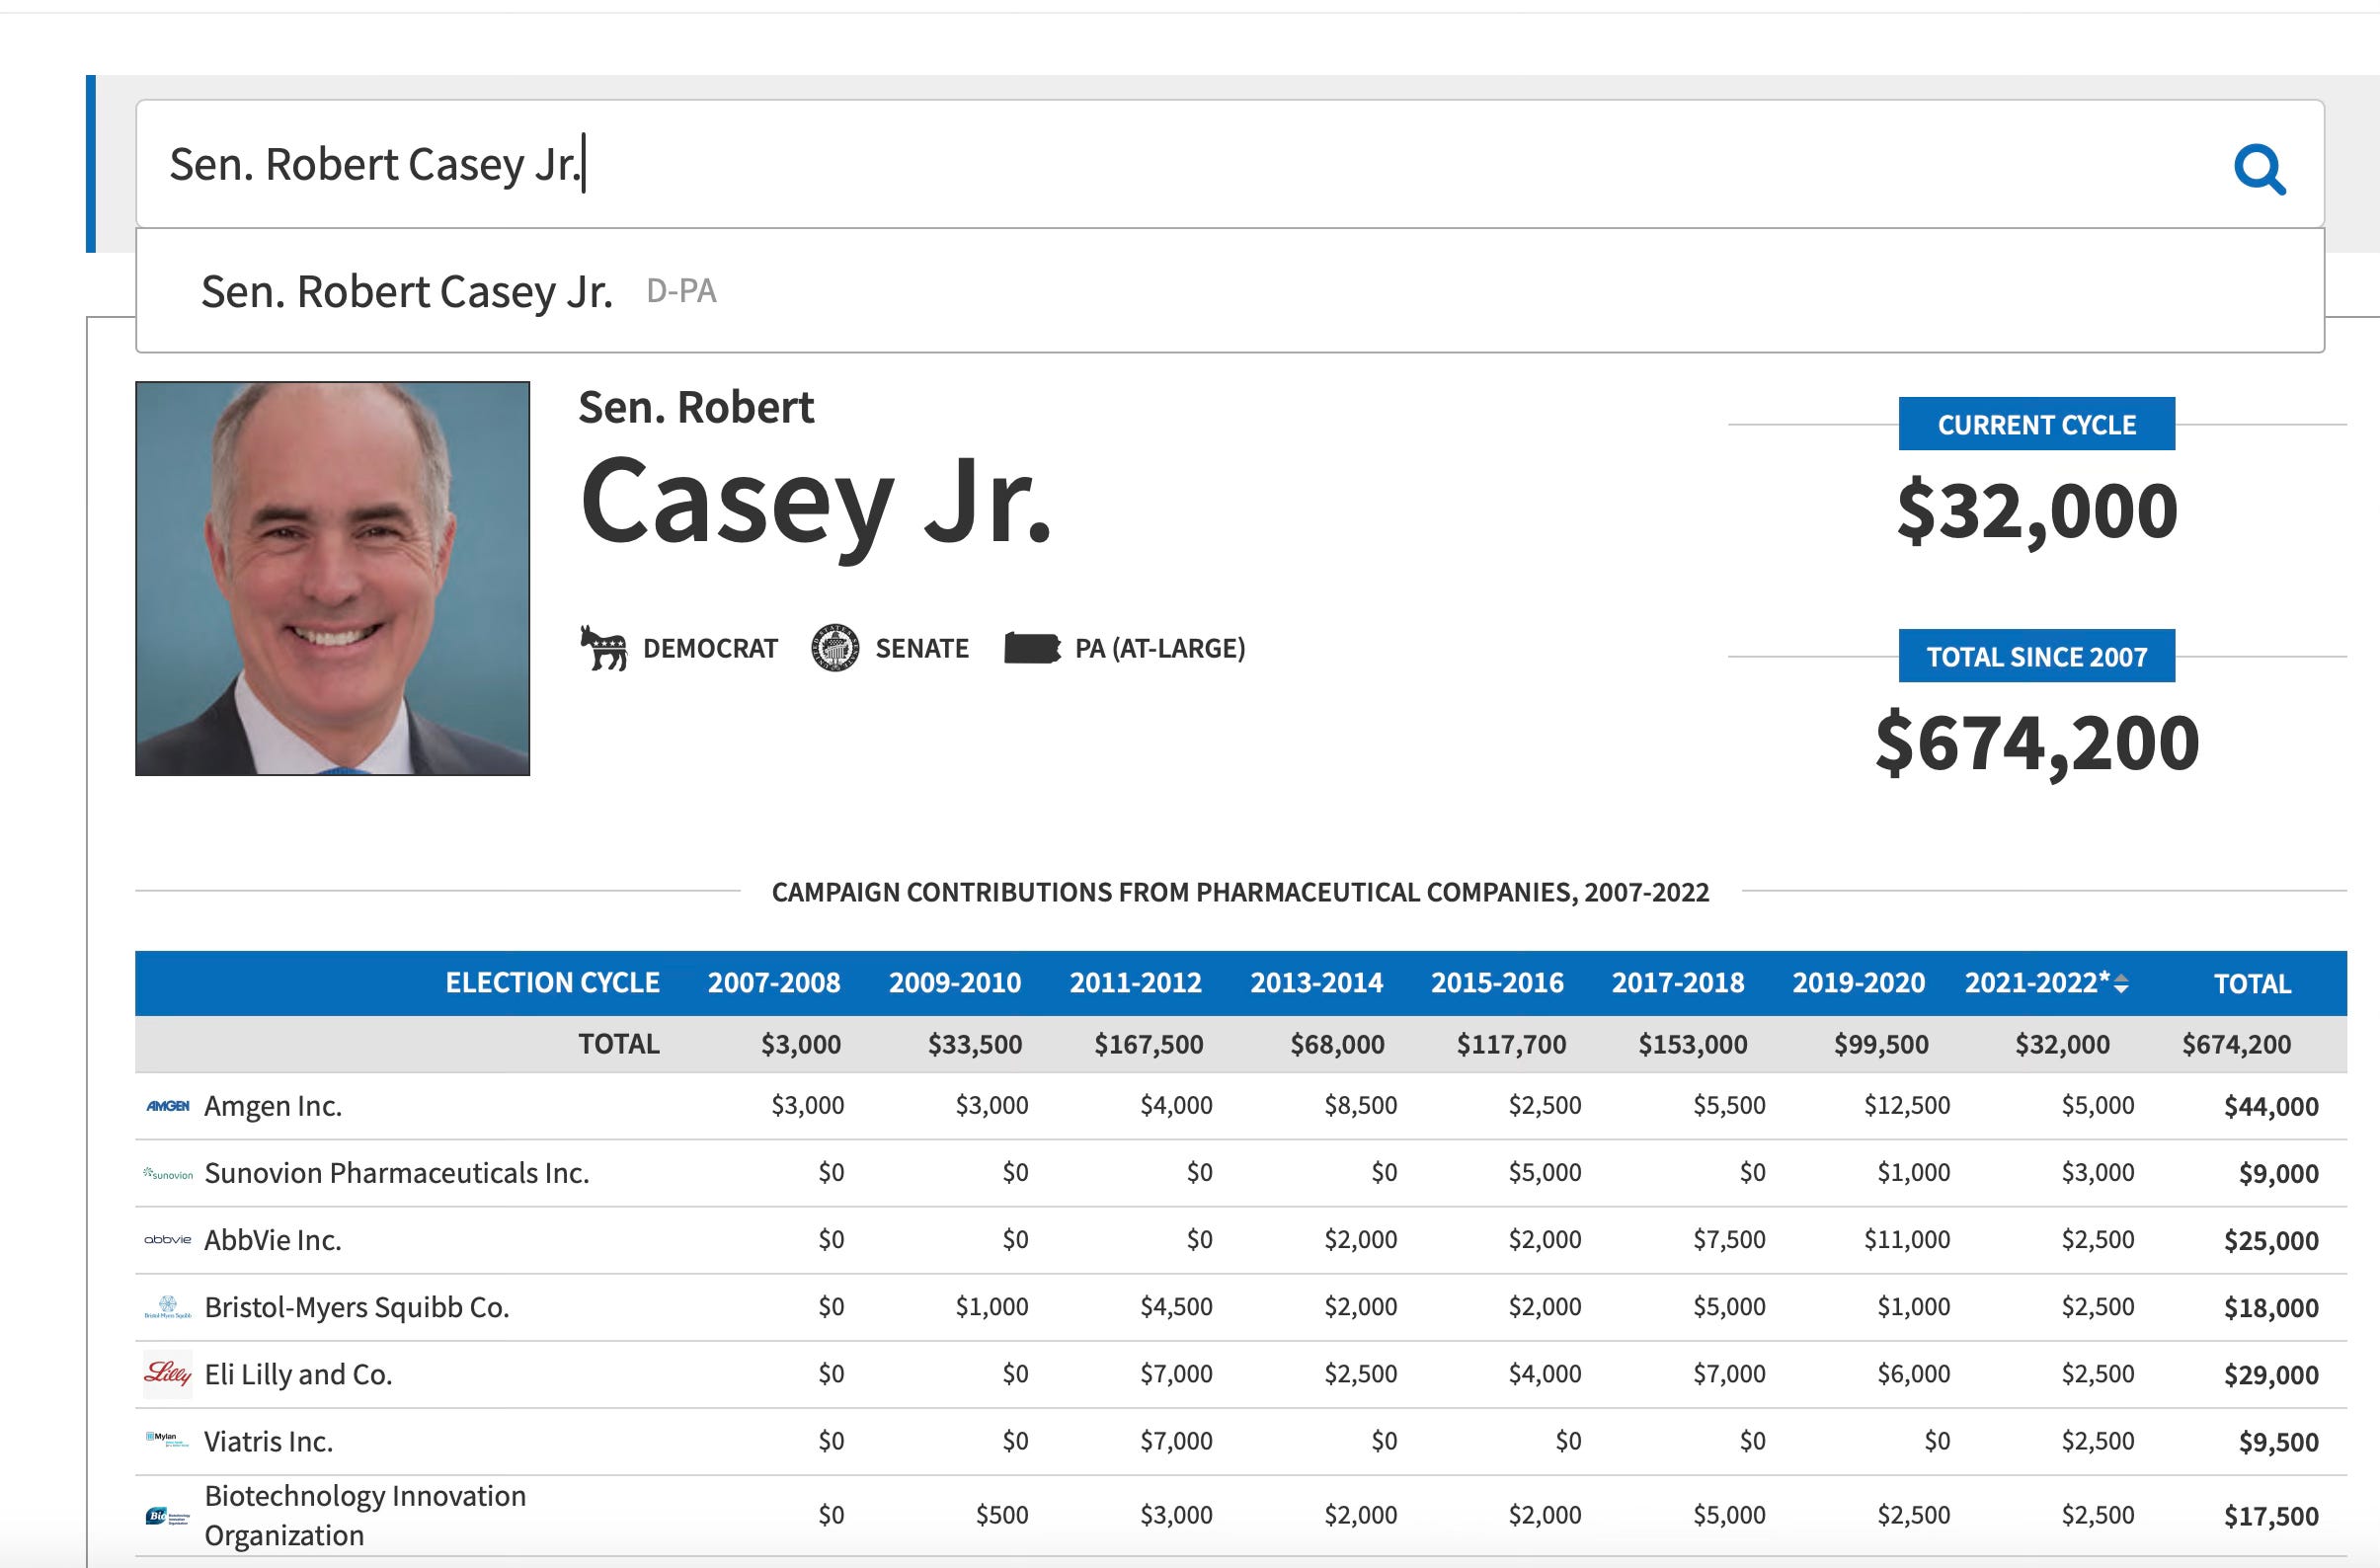Click the Eli Lilly red script logo
The width and height of the screenshot is (2380, 1568).
point(167,1373)
